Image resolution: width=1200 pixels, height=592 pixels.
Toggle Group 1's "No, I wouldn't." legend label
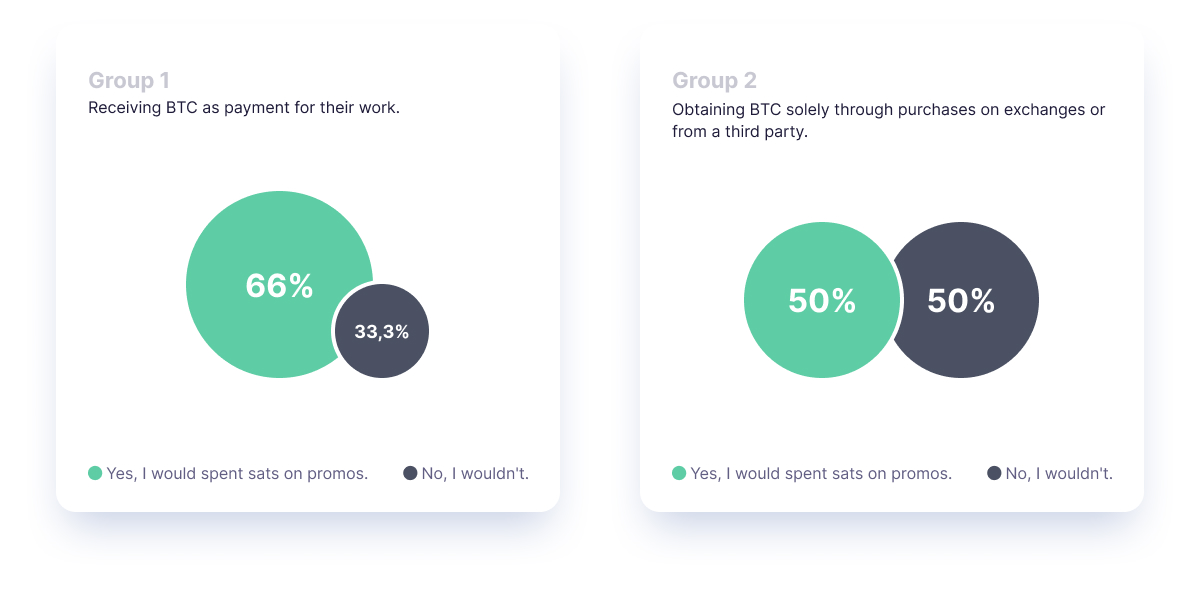tap(475, 473)
